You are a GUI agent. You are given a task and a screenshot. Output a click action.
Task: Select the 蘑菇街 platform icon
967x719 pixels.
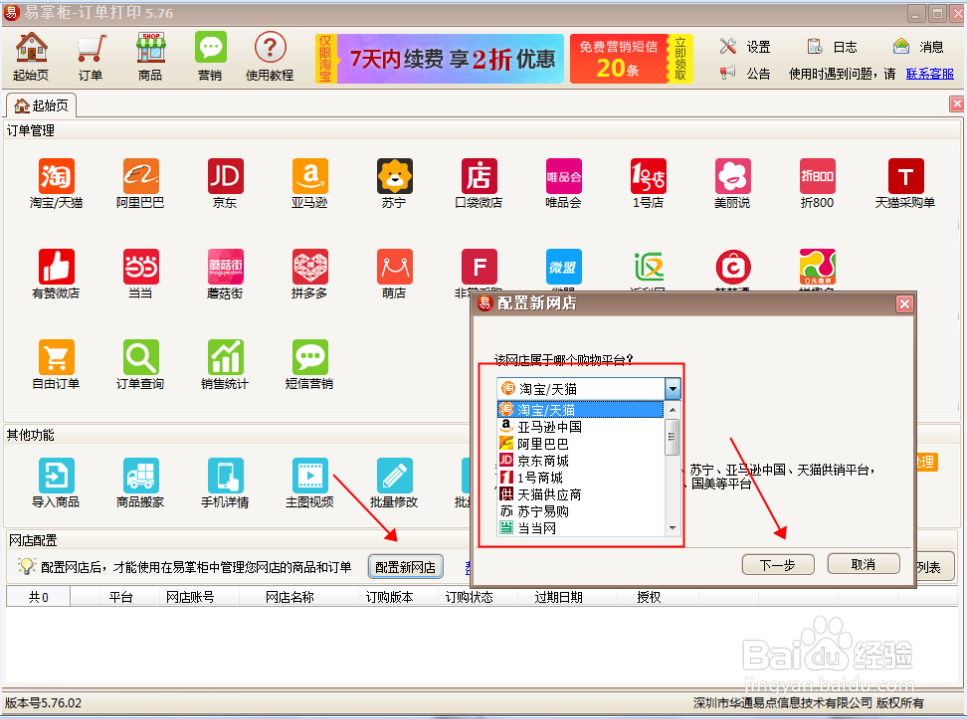point(225,266)
